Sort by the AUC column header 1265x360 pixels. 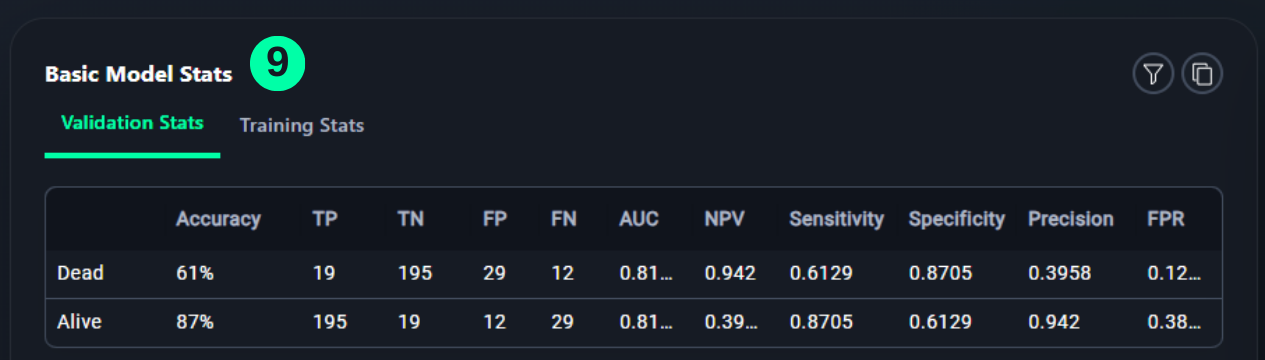(x=639, y=219)
